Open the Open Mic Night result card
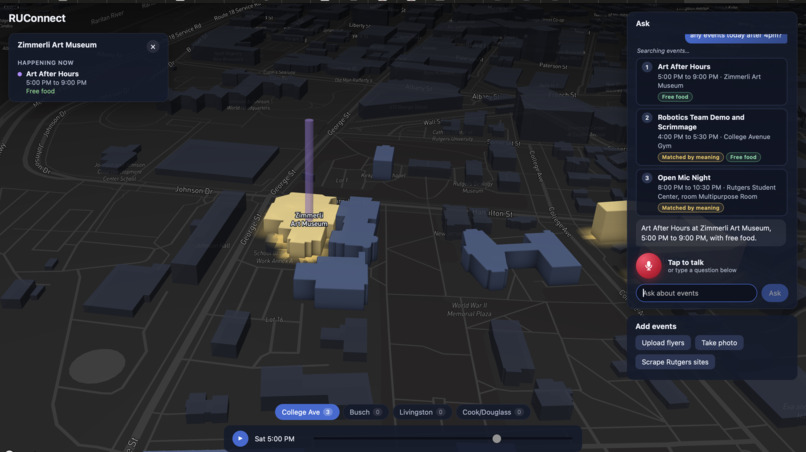Image resolution: width=806 pixels, height=452 pixels. coord(711,192)
